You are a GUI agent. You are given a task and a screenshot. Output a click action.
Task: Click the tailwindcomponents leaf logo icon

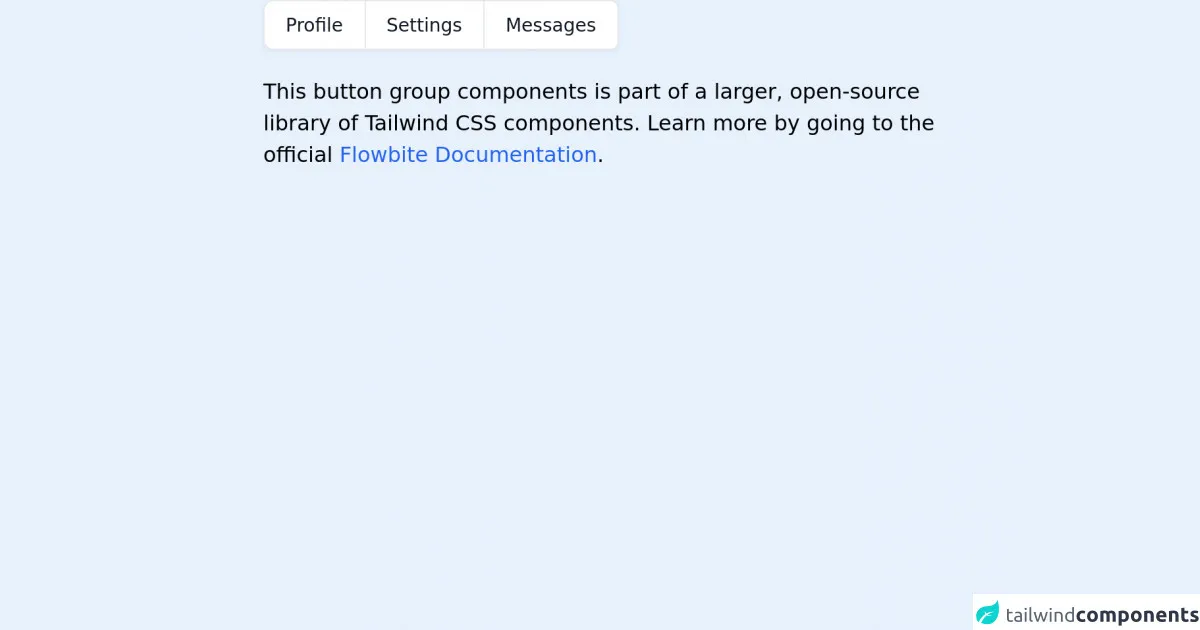(x=988, y=613)
